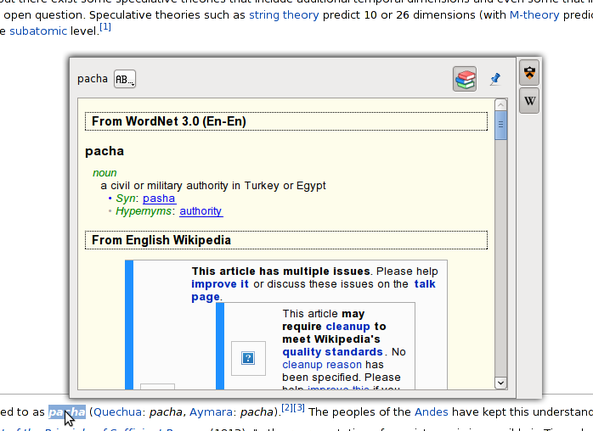593x431 pixels.
Task: Click the bold pacha headword
Action: [x=104, y=151]
